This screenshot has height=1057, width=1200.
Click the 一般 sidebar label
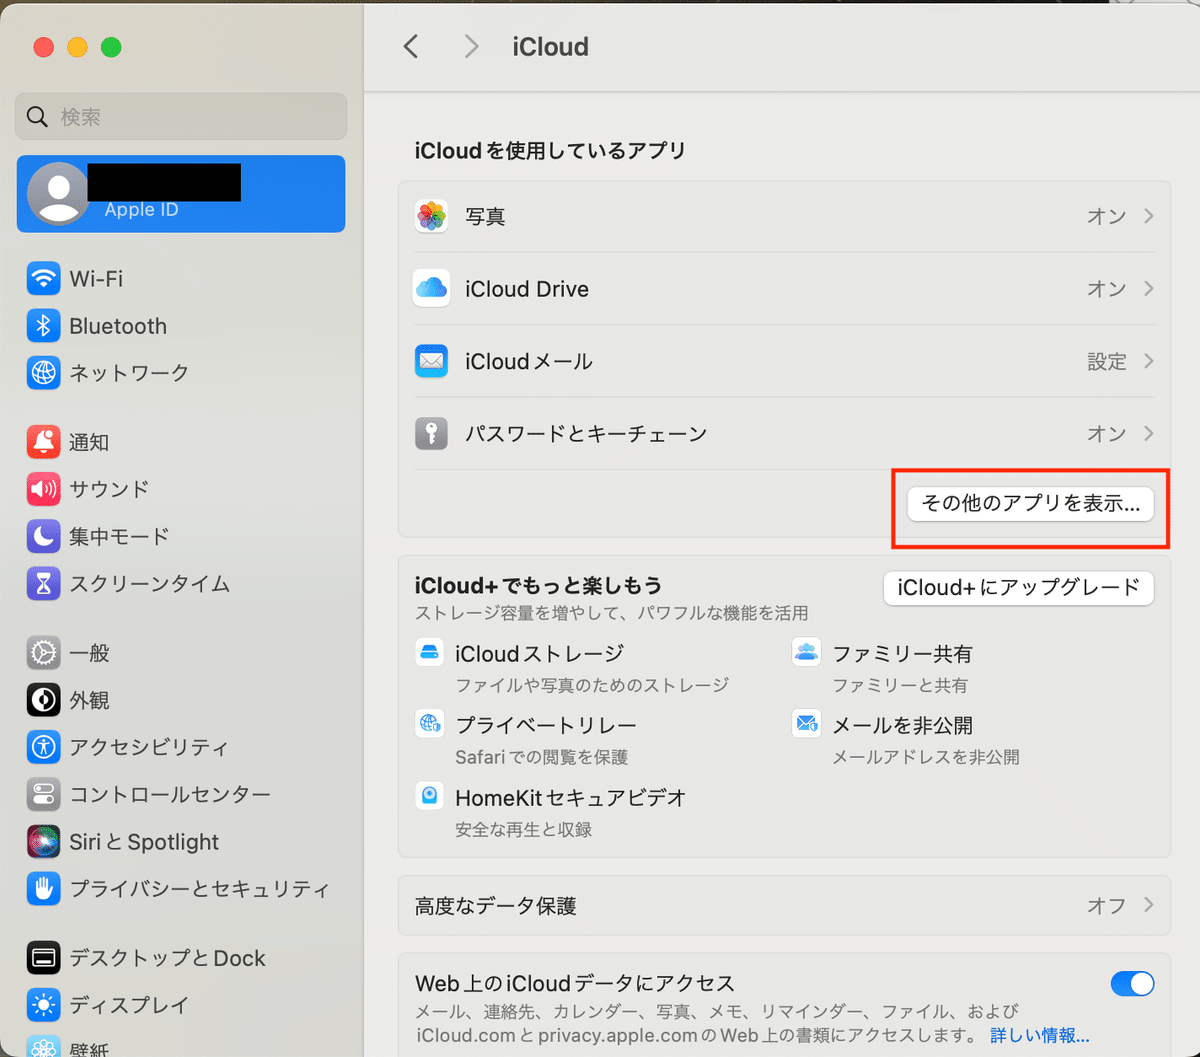pos(89,653)
